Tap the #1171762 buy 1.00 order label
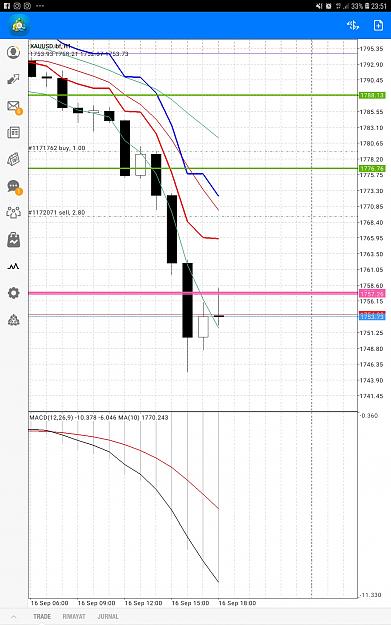The image size is (391, 625). tap(57, 148)
